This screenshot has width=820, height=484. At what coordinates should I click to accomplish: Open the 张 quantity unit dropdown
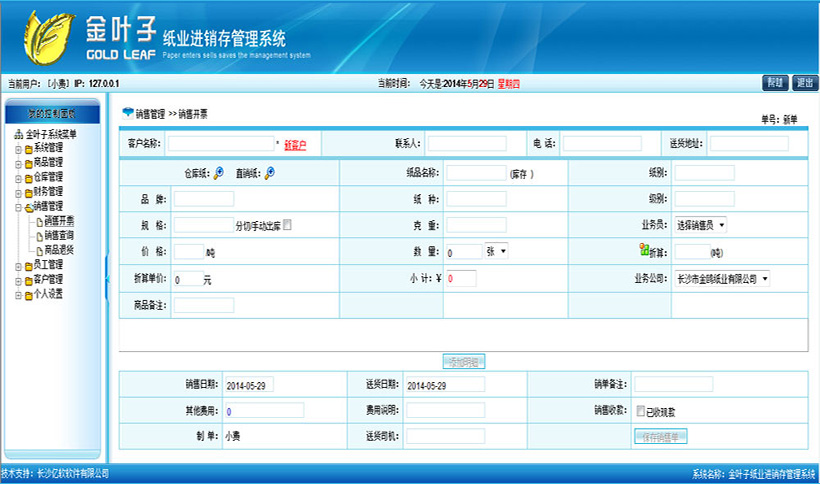click(496, 251)
